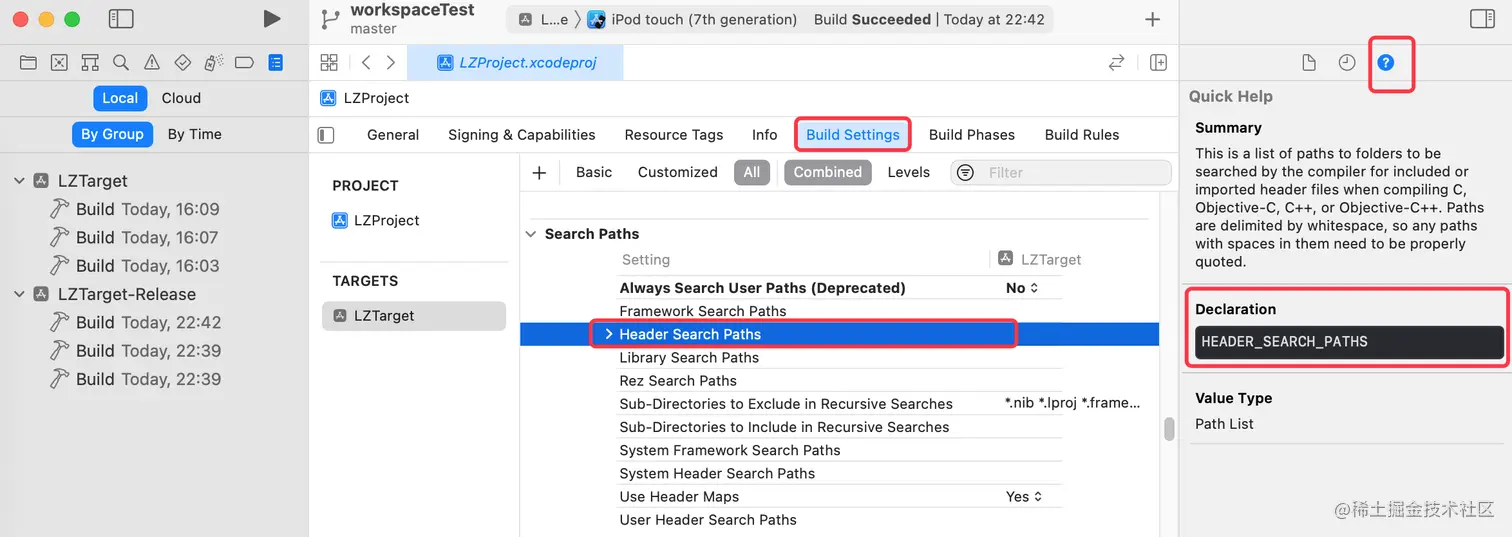Toggle the right inspector panel icon
Viewport: 1512px width, 537px height.
(1482, 19)
